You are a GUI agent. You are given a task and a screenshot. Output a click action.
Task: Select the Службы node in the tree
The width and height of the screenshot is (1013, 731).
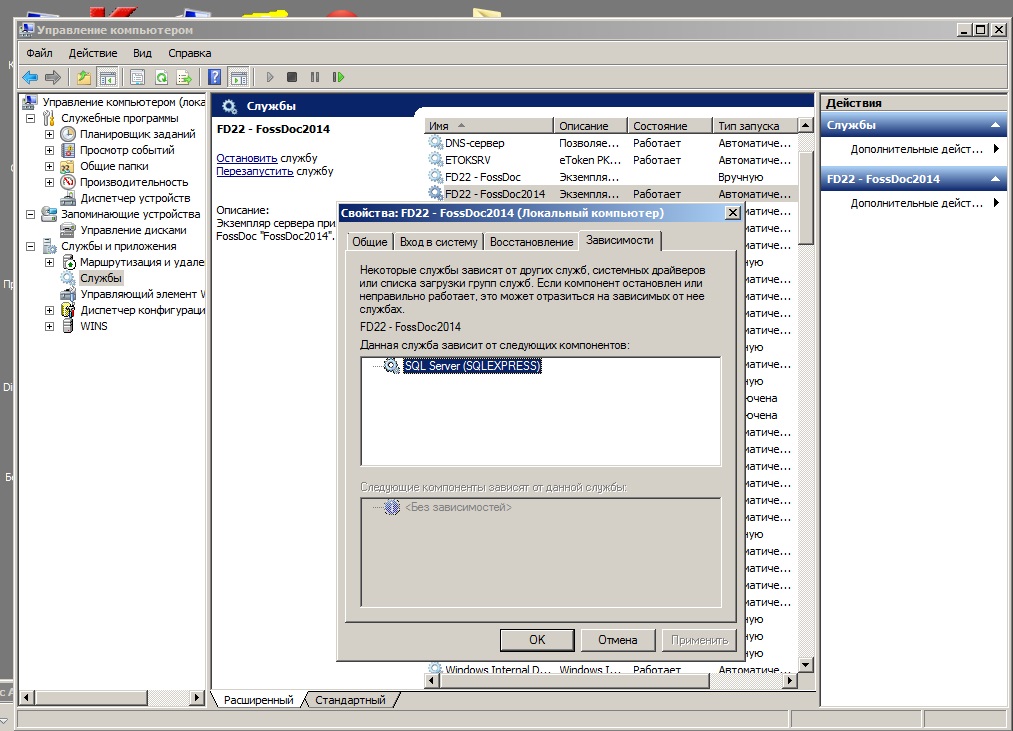coord(101,278)
